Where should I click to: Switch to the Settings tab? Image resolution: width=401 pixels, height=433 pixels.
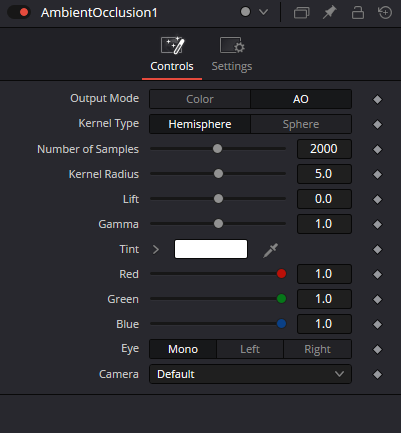pos(232,55)
